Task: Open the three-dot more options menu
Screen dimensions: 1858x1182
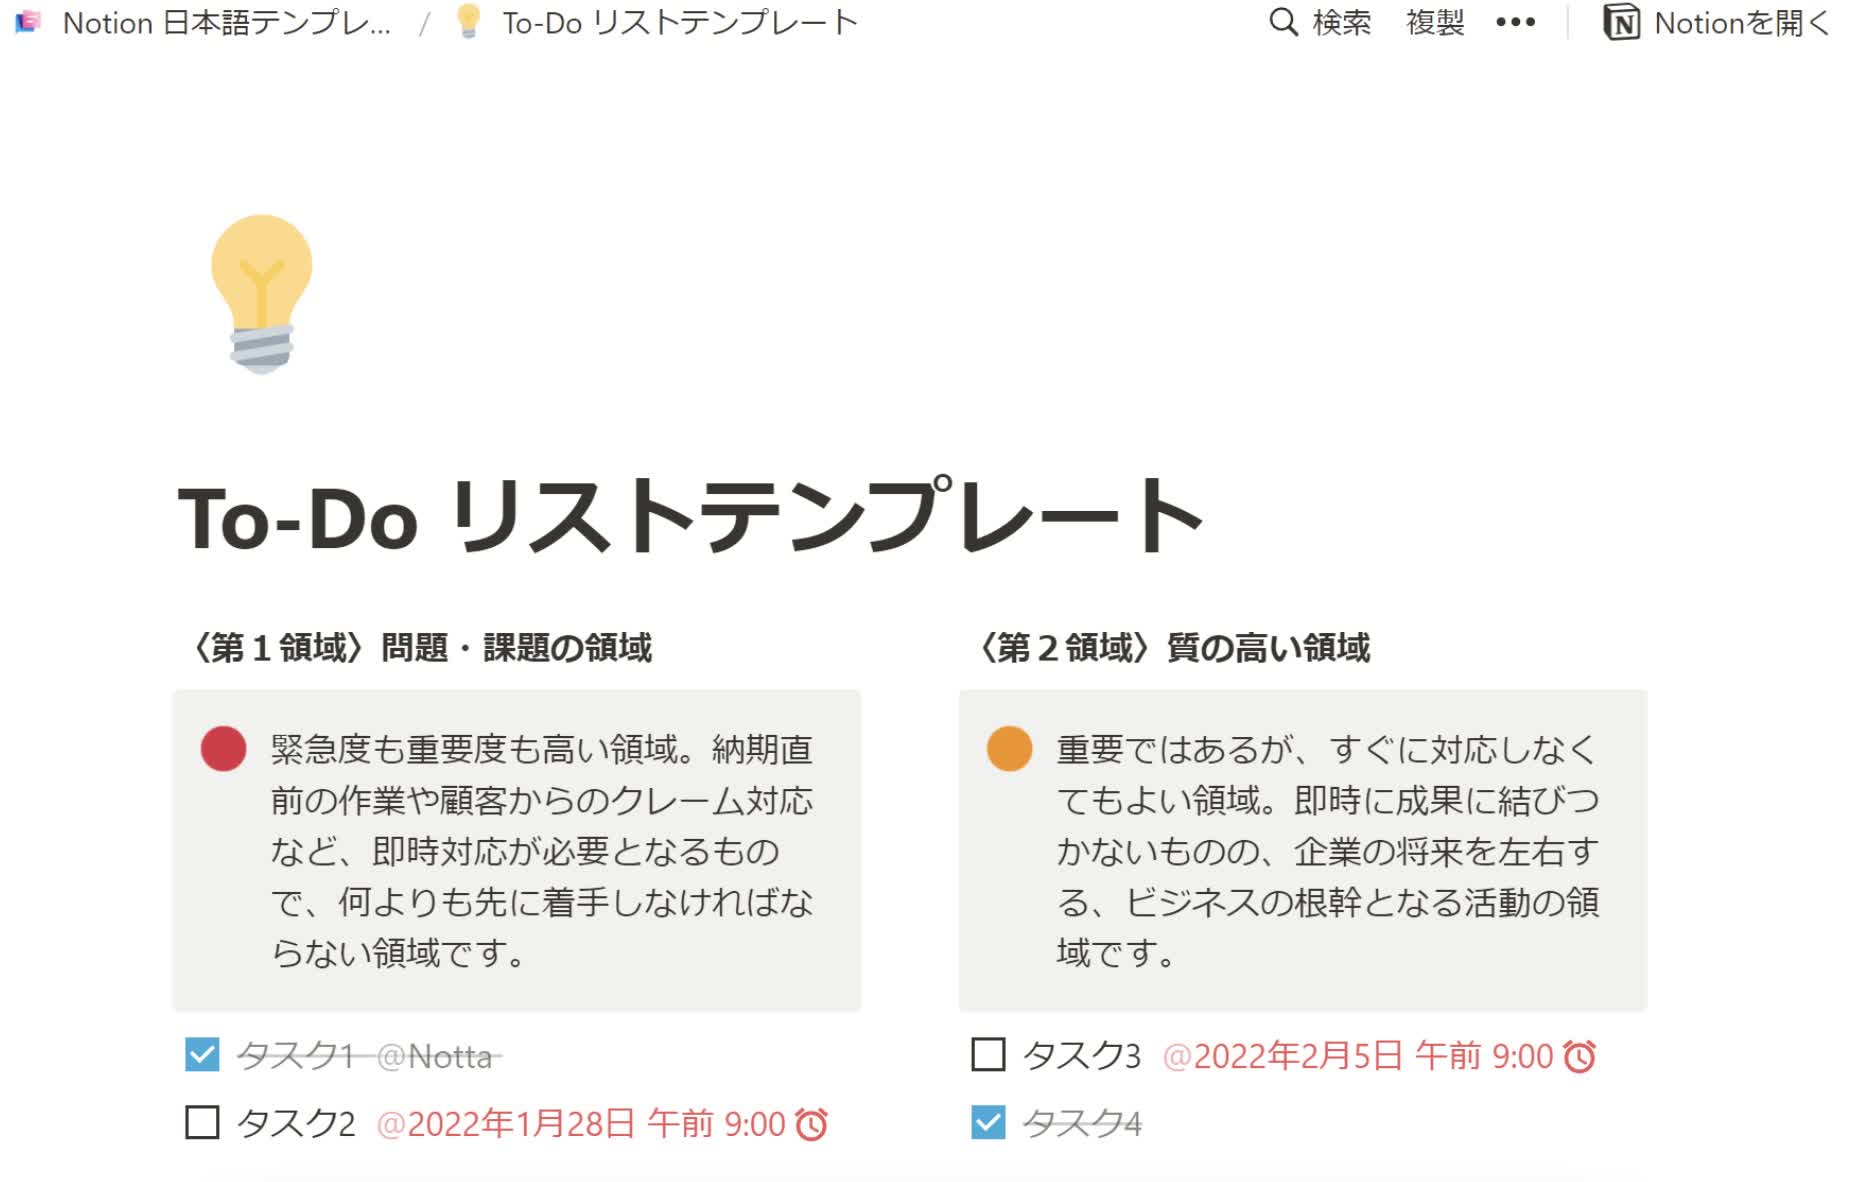Action: tap(1515, 22)
